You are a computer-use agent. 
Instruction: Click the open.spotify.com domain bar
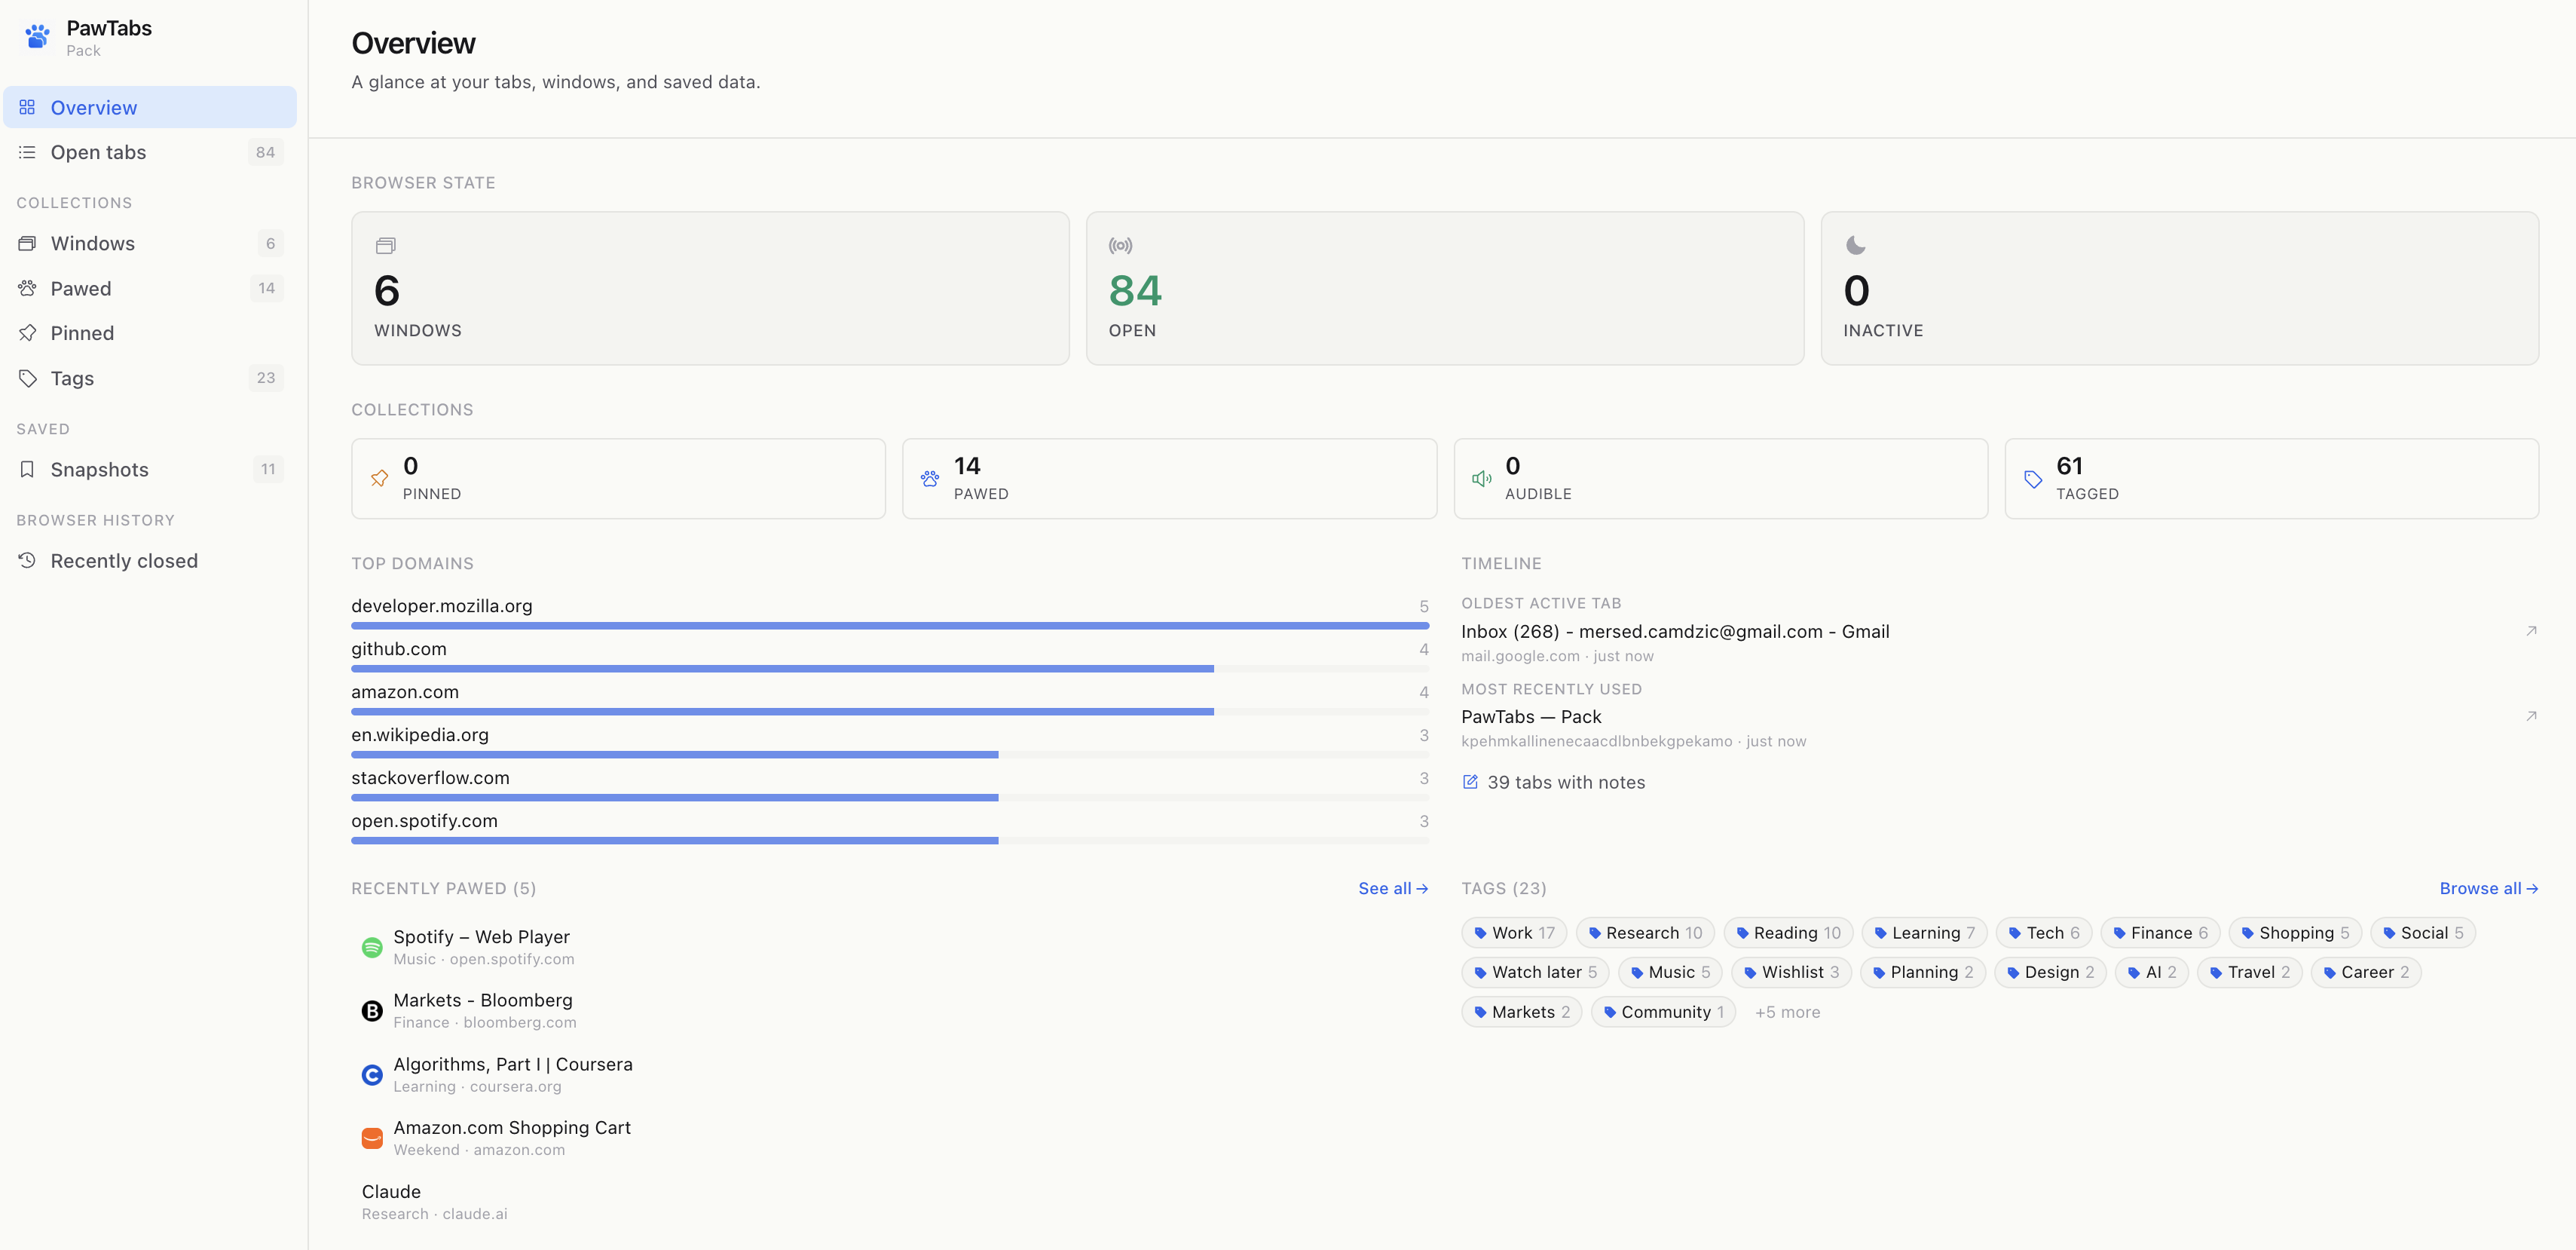[x=890, y=840]
